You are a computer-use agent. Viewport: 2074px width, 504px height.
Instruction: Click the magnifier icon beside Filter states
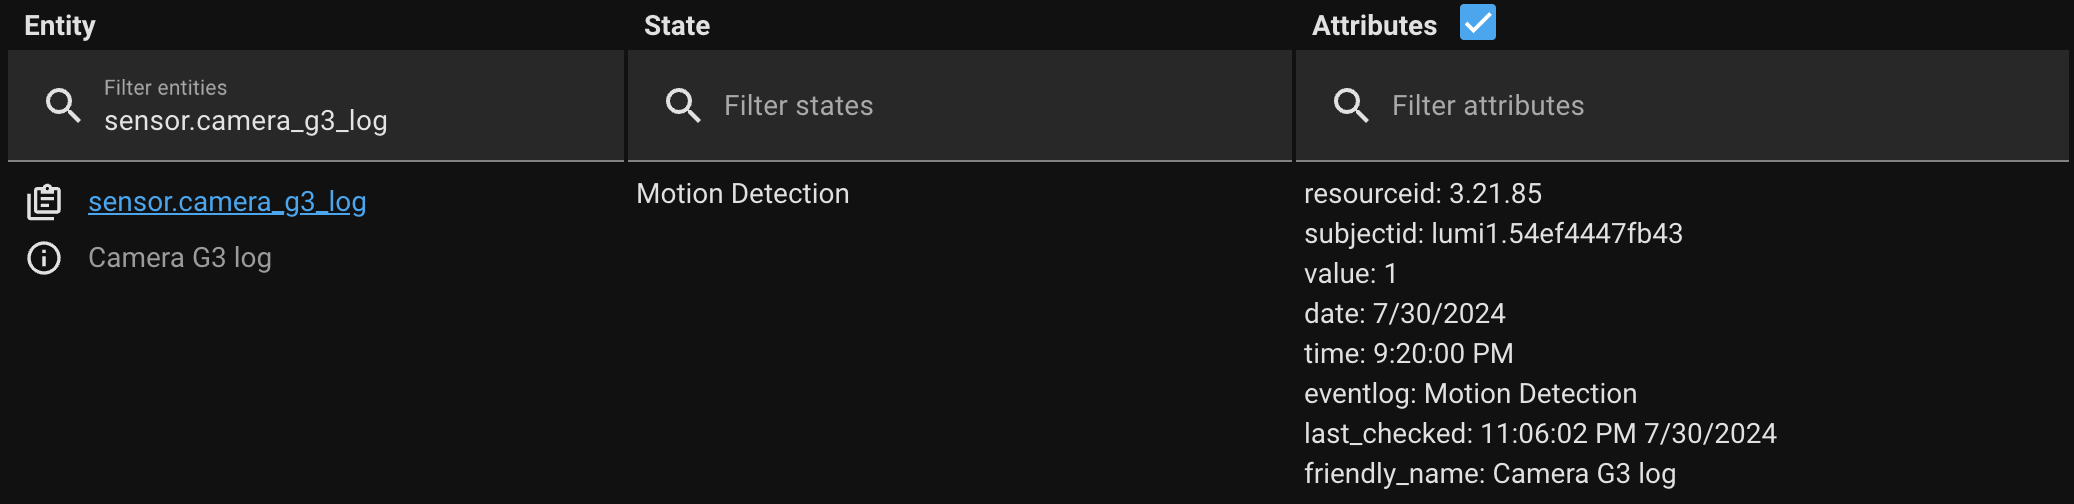(x=683, y=105)
